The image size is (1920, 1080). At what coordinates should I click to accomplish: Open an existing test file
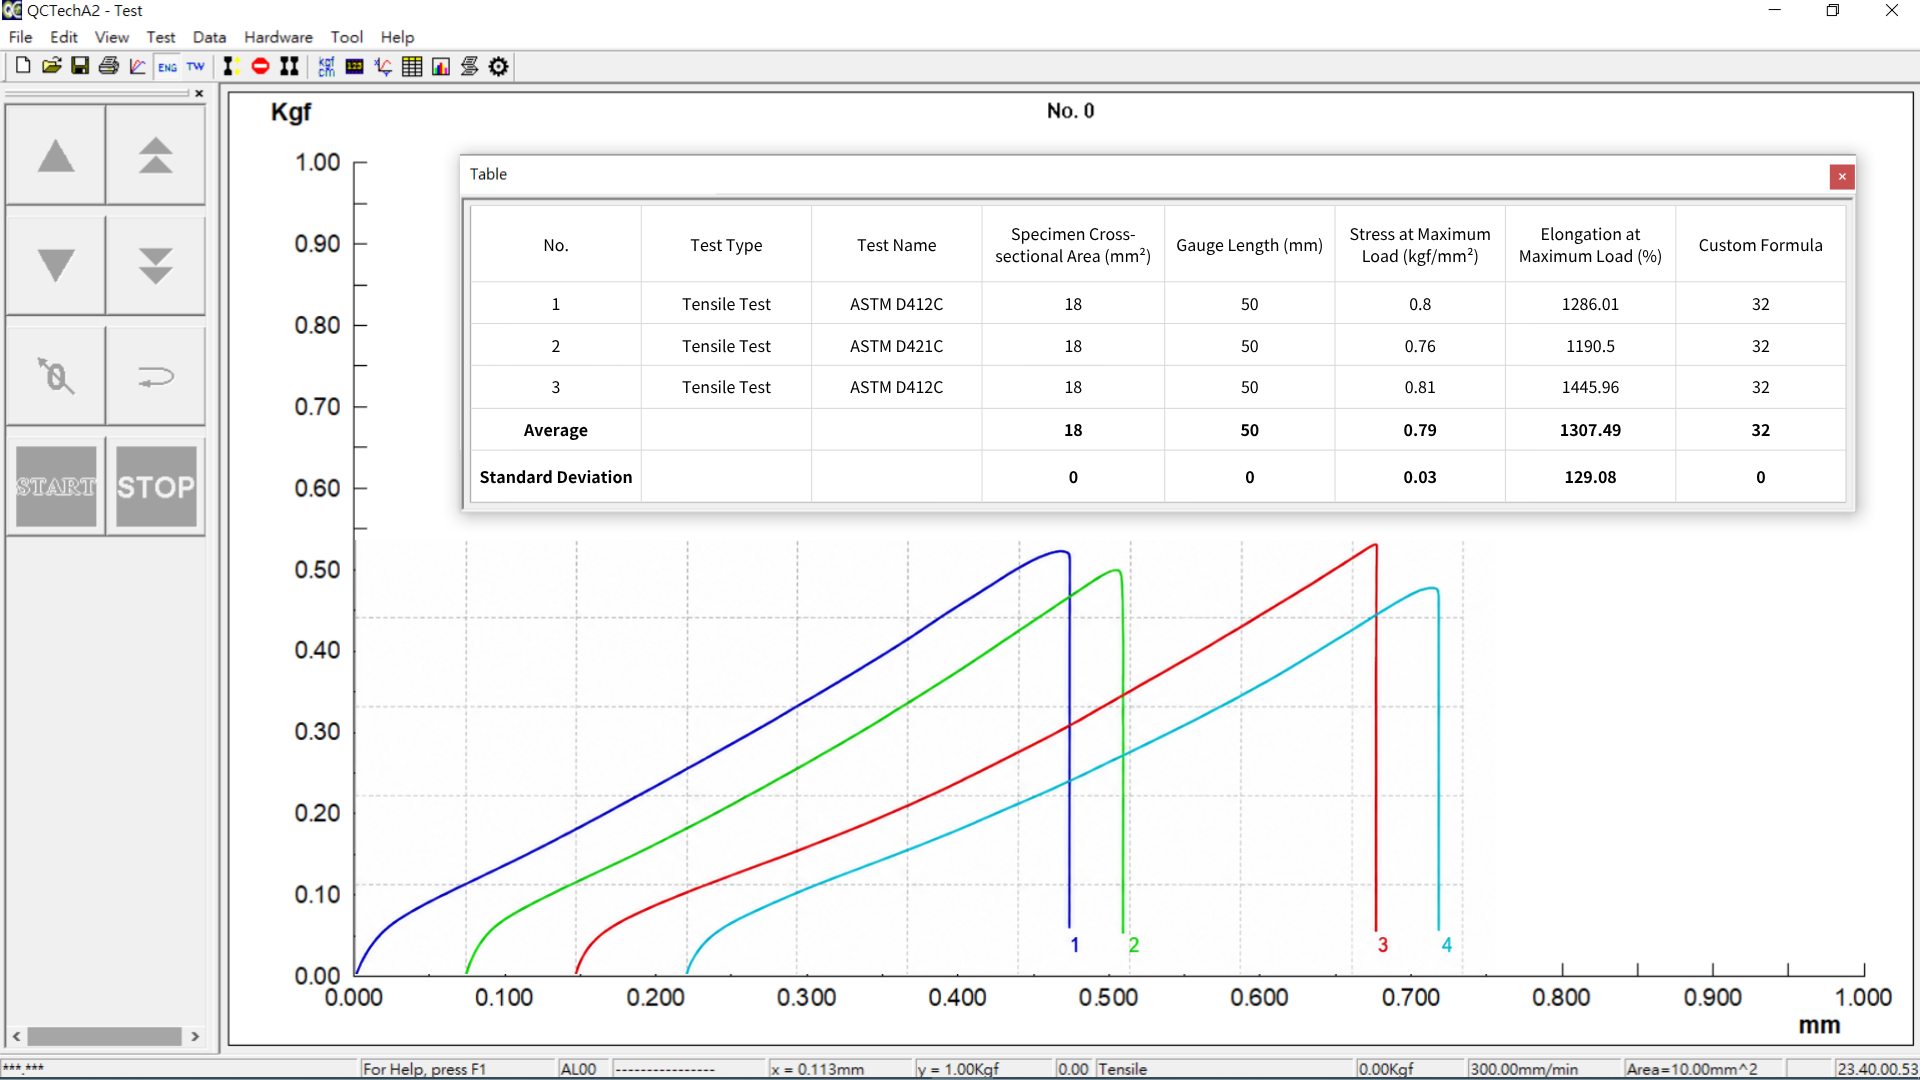[52, 66]
